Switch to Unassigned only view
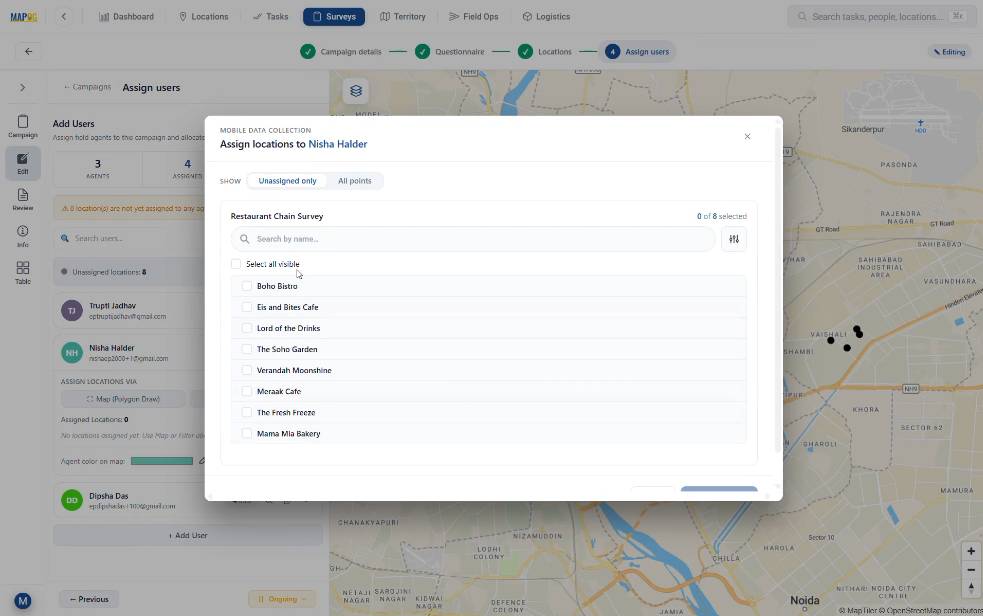This screenshot has width=983, height=616. coord(287,180)
